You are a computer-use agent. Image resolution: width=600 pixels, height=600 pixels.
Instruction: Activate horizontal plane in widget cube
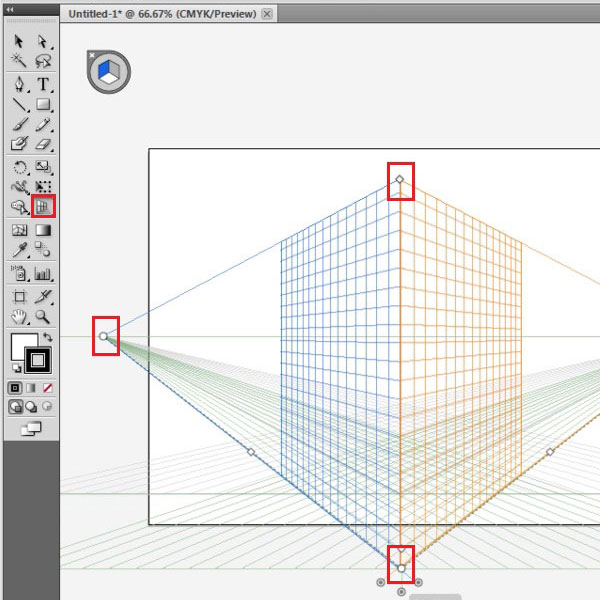click(109, 78)
